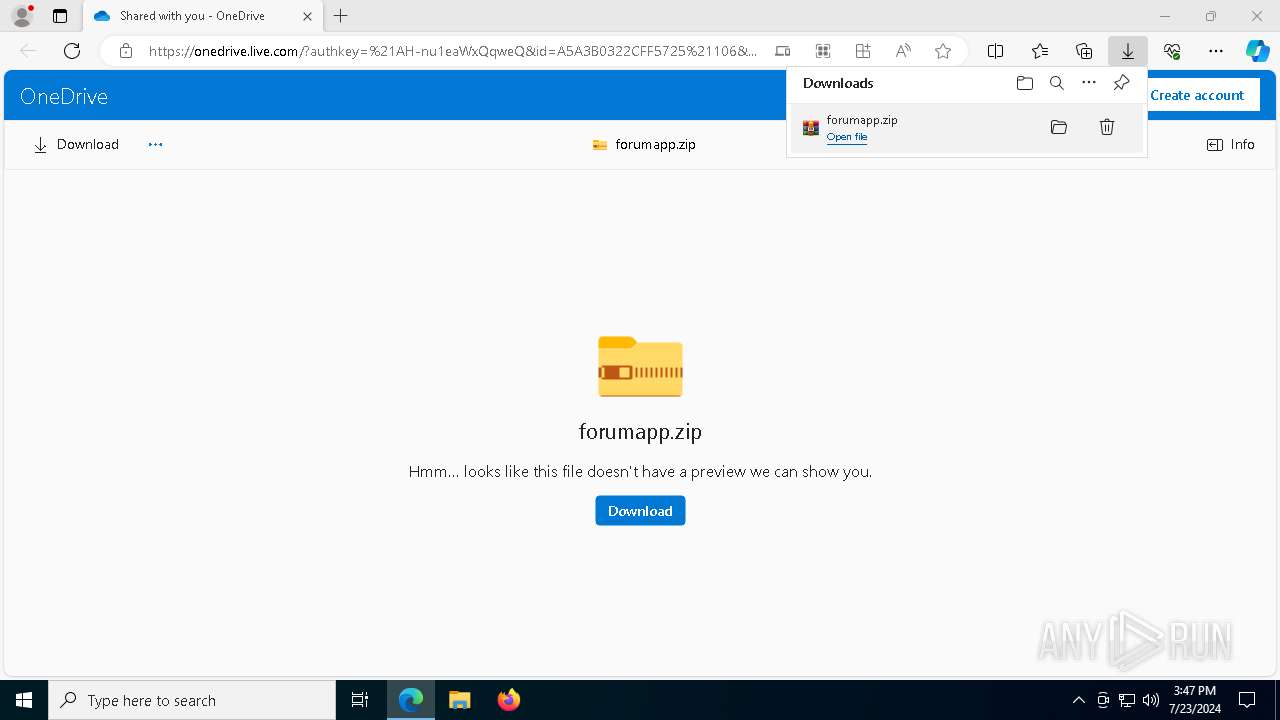The width and height of the screenshot is (1280, 720).
Task: View site information lock icon
Action: [126, 51]
